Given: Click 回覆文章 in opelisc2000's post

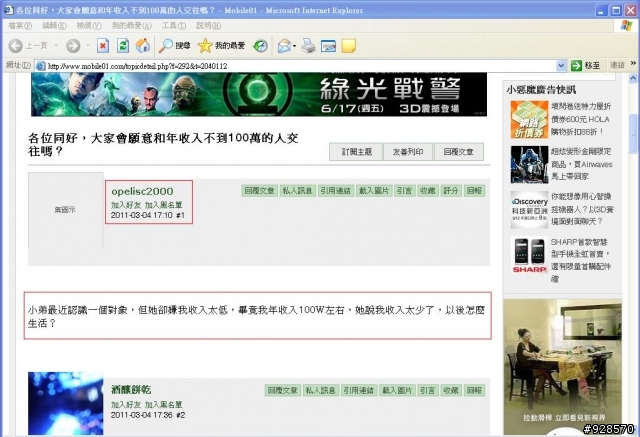Looking at the screenshot, I should point(260,191).
